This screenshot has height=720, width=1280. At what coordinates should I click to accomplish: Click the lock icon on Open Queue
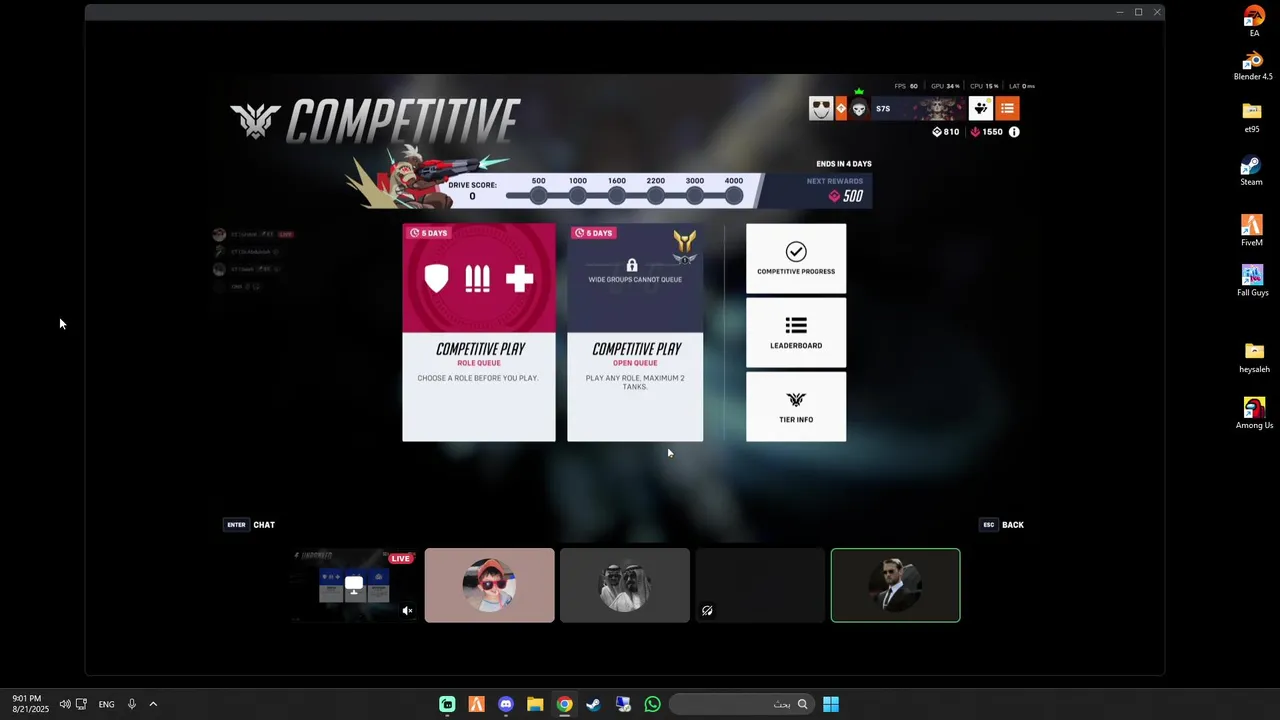pyautogui.click(x=632, y=265)
